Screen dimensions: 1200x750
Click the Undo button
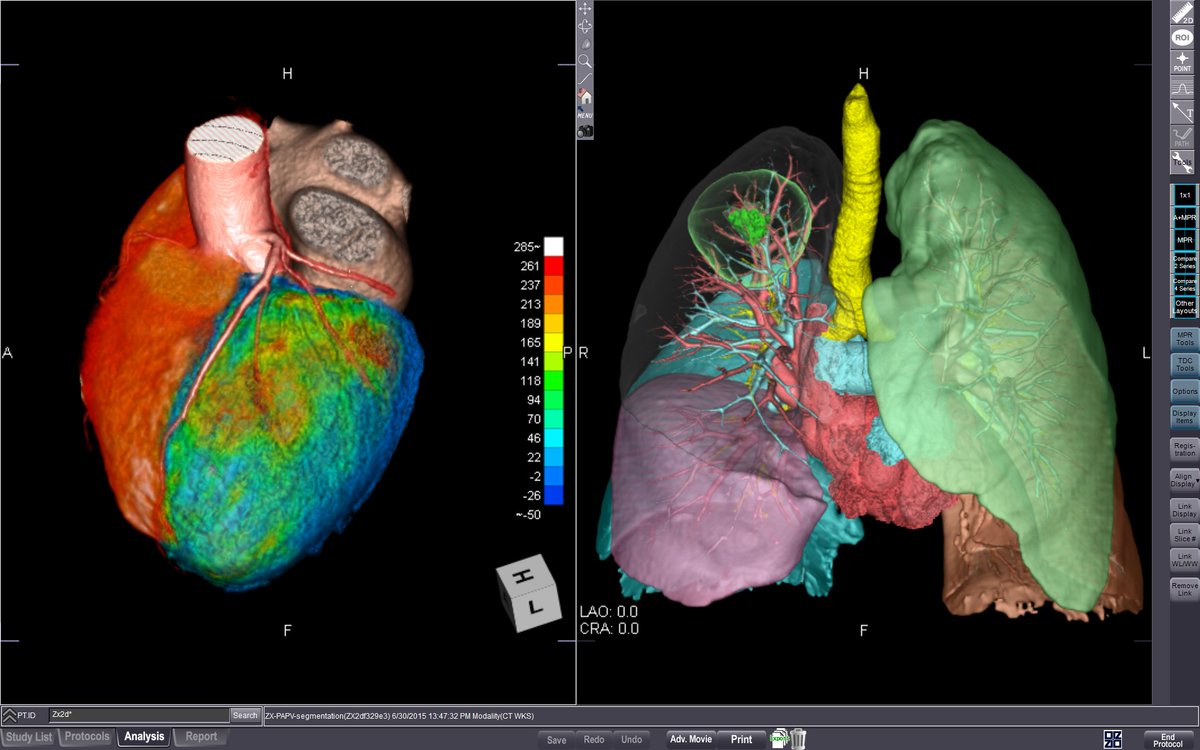click(x=631, y=740)
